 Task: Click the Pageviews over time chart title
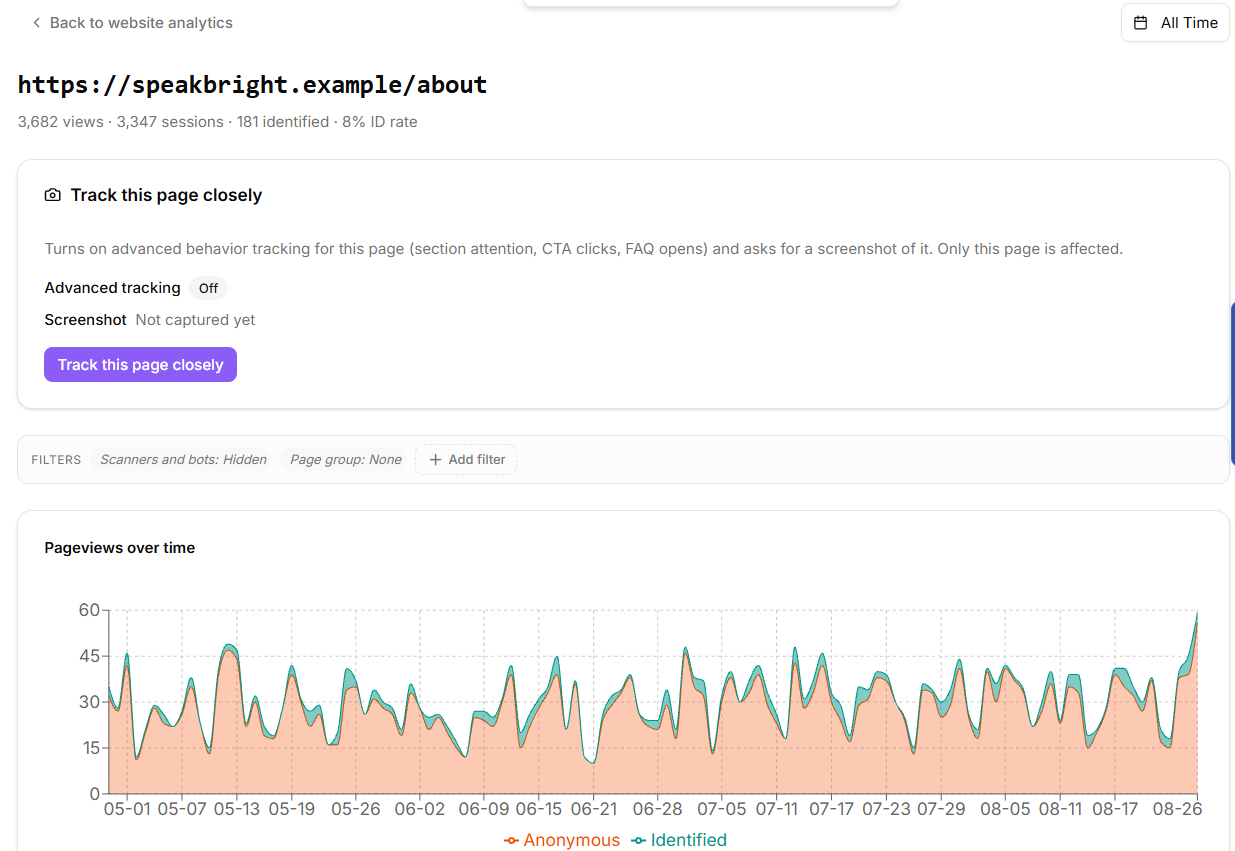click(120, 548)
